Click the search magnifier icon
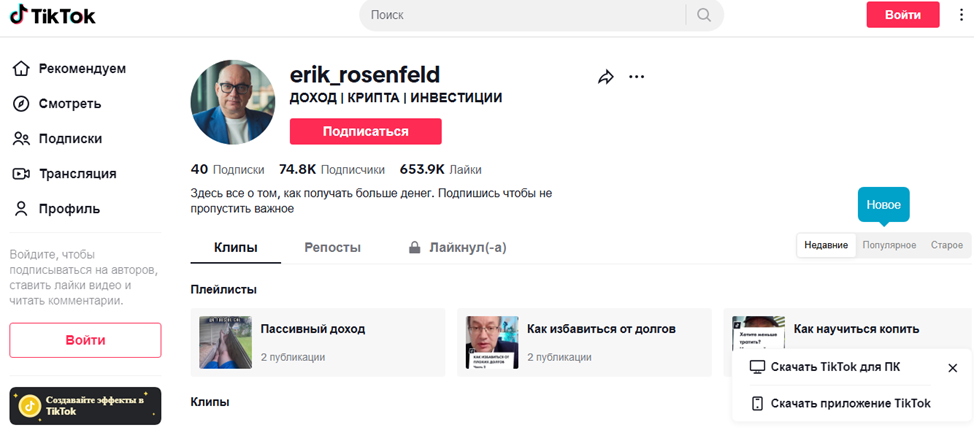Image resolution: width=974 pixels, height=433 pixels. (704, 15)
